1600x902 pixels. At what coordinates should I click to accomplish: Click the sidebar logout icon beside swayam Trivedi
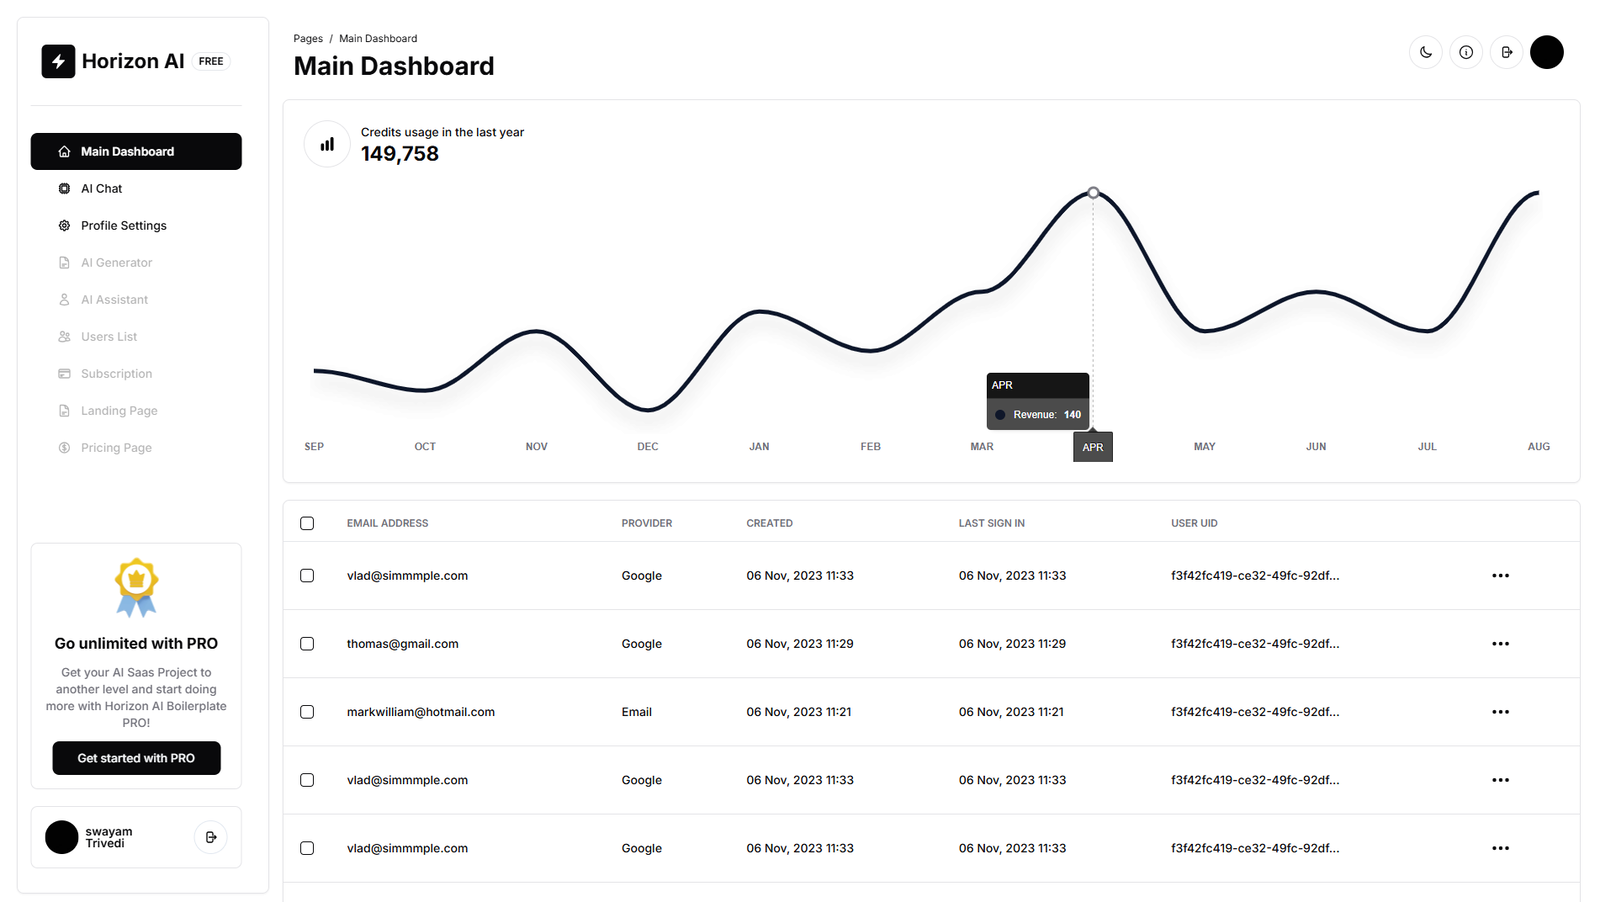210,837
